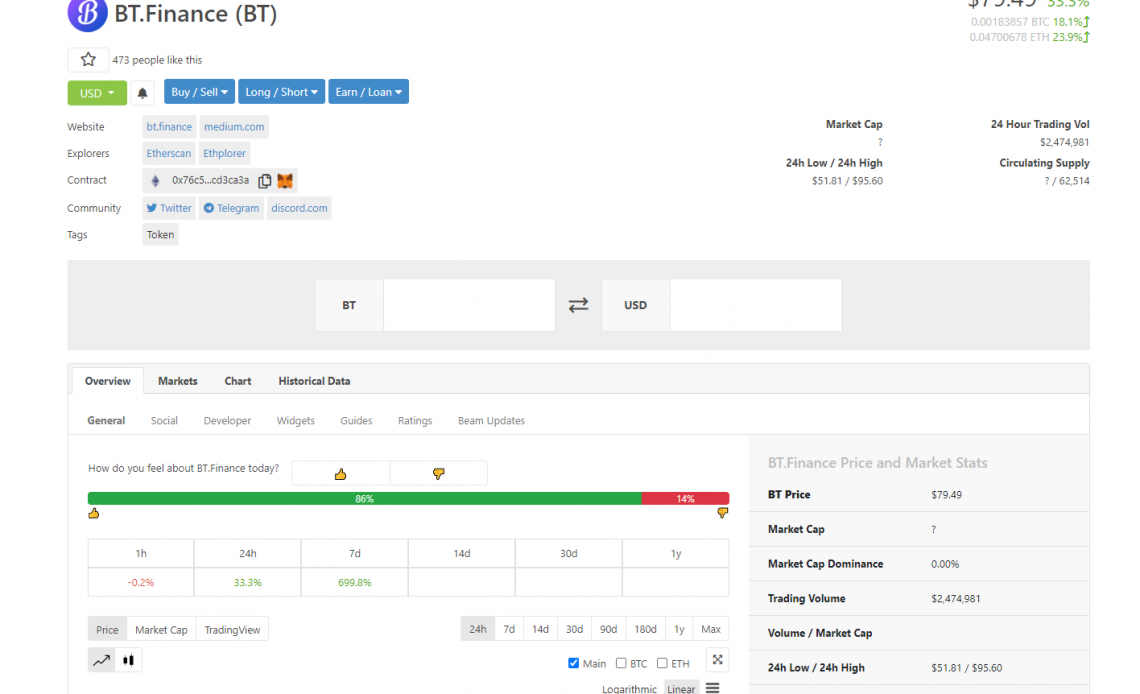This screenshot has height=694, width=1140.
Task: Click the 33.3% value under 24h
Action: pyautogui.click(x=248, y=583)
